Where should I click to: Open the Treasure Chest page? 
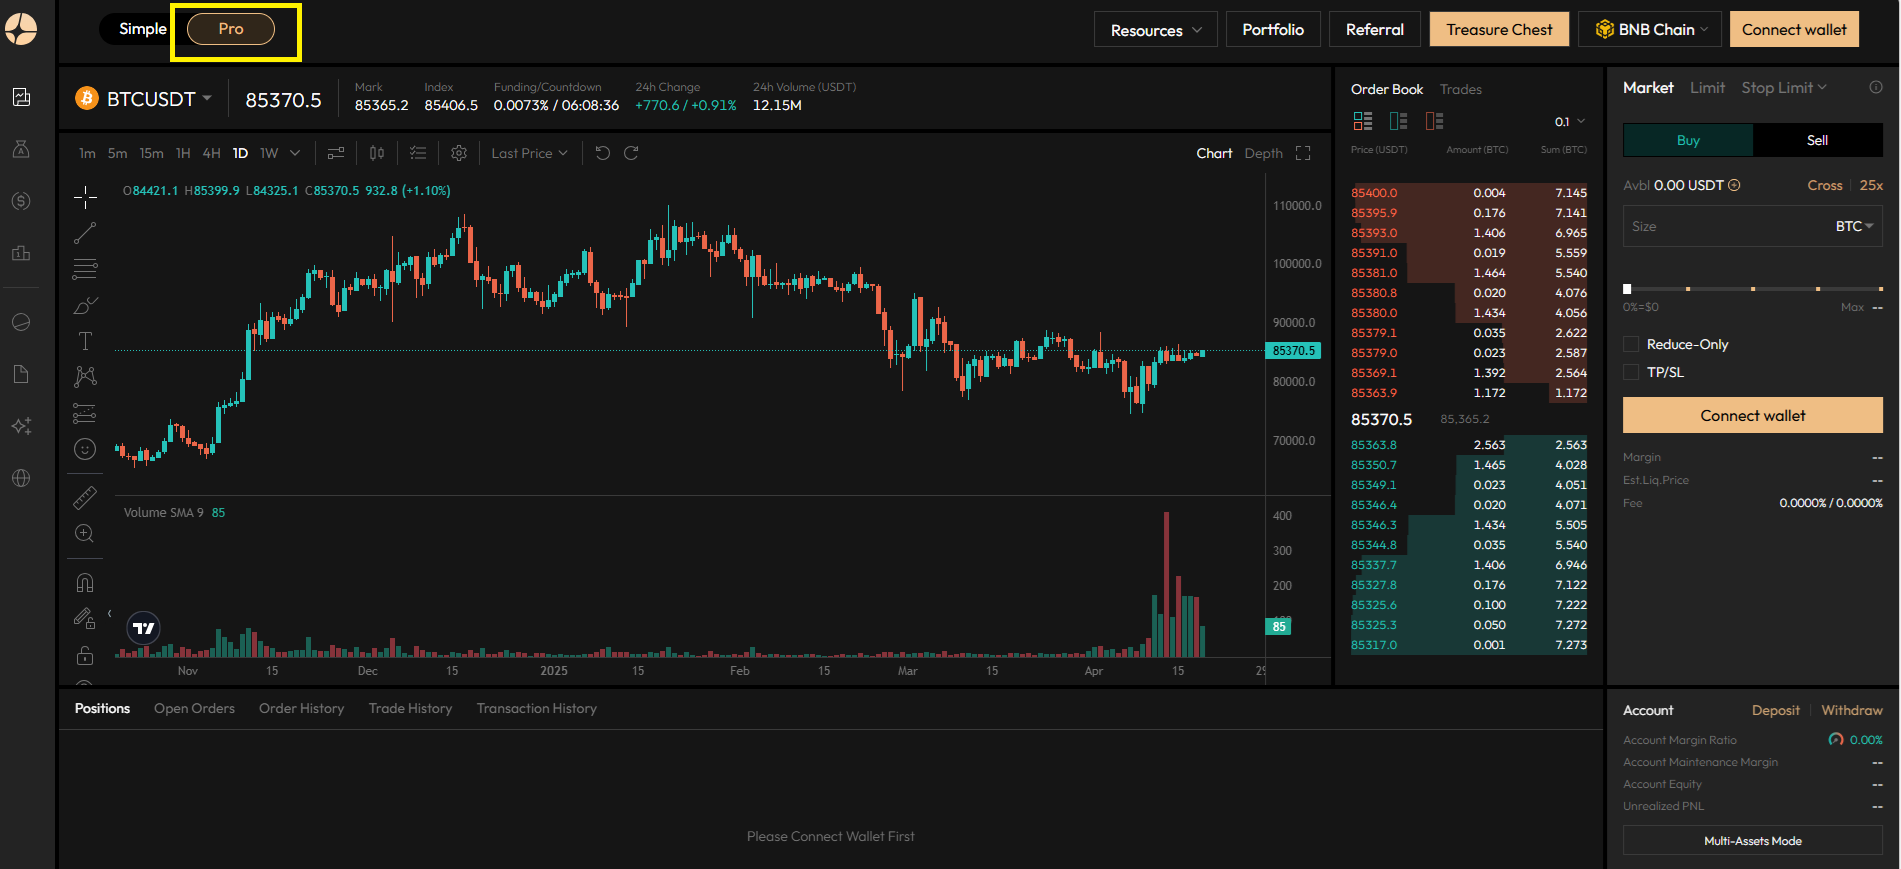click(x=1499, y=29)
